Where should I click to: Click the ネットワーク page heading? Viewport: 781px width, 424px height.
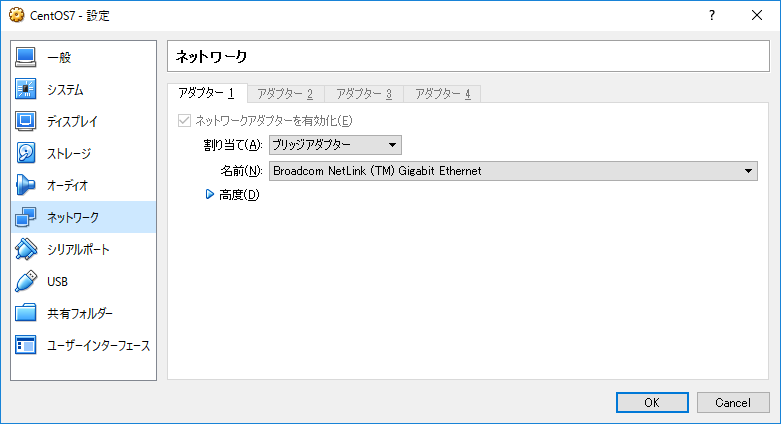[x=211, y=57]
